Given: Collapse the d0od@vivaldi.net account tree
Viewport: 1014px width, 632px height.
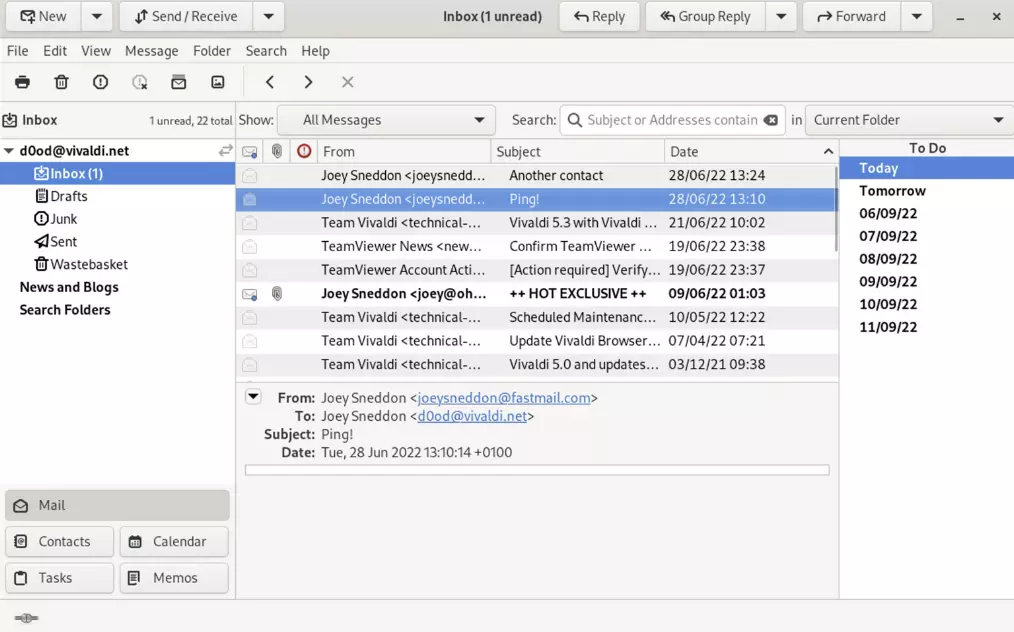Looking at the screenshot, I should 9,151.
